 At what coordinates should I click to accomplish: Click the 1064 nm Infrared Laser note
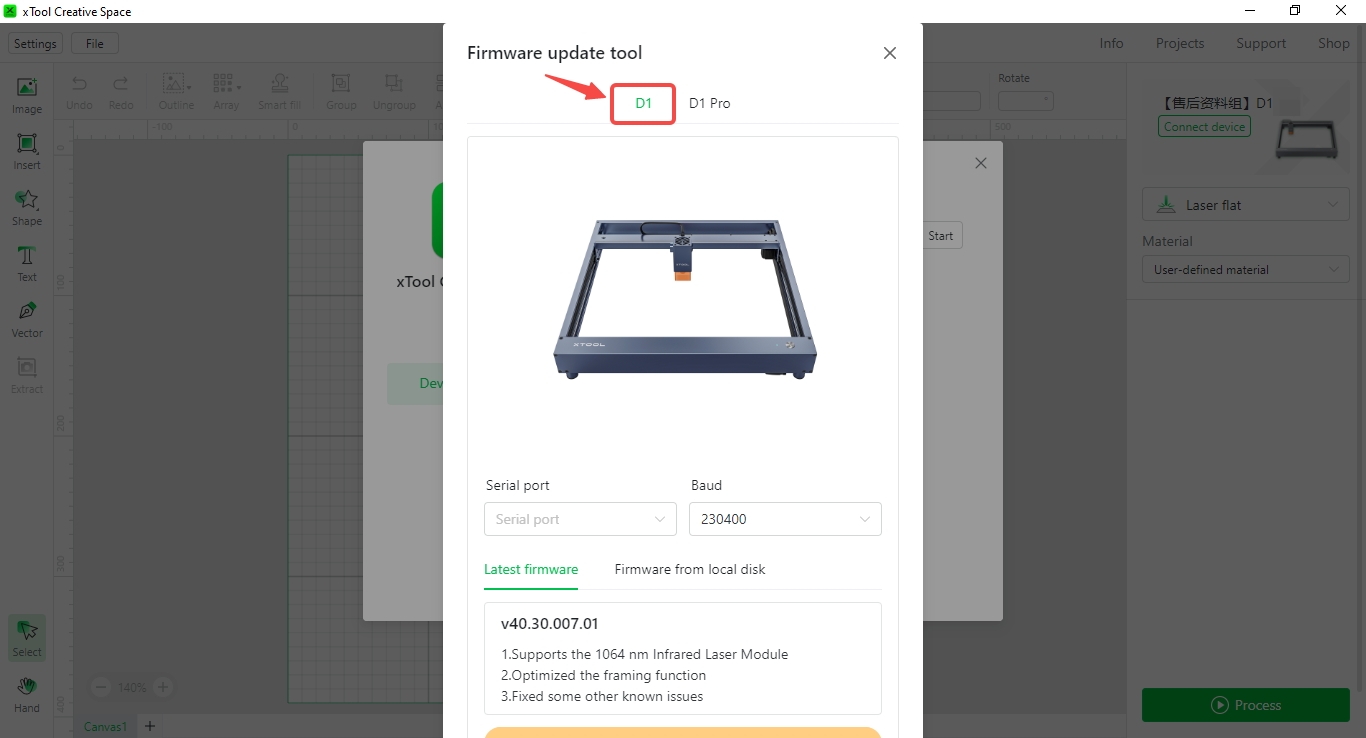tap(645, 654)
